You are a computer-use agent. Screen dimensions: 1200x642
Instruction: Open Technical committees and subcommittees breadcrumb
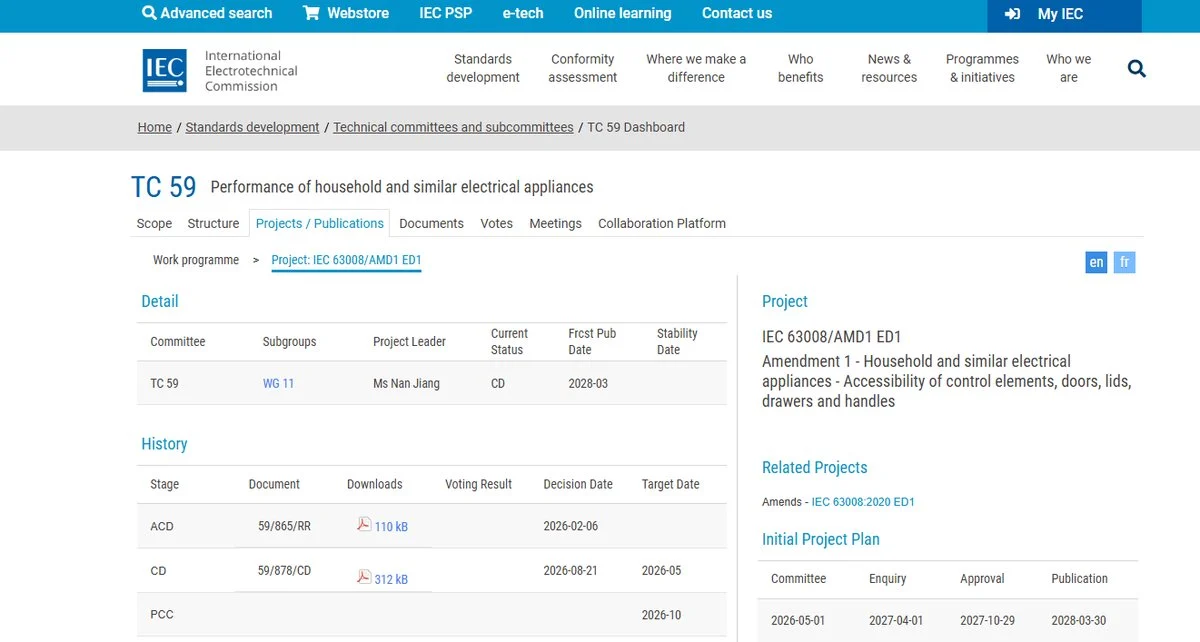tap(453, 127)
